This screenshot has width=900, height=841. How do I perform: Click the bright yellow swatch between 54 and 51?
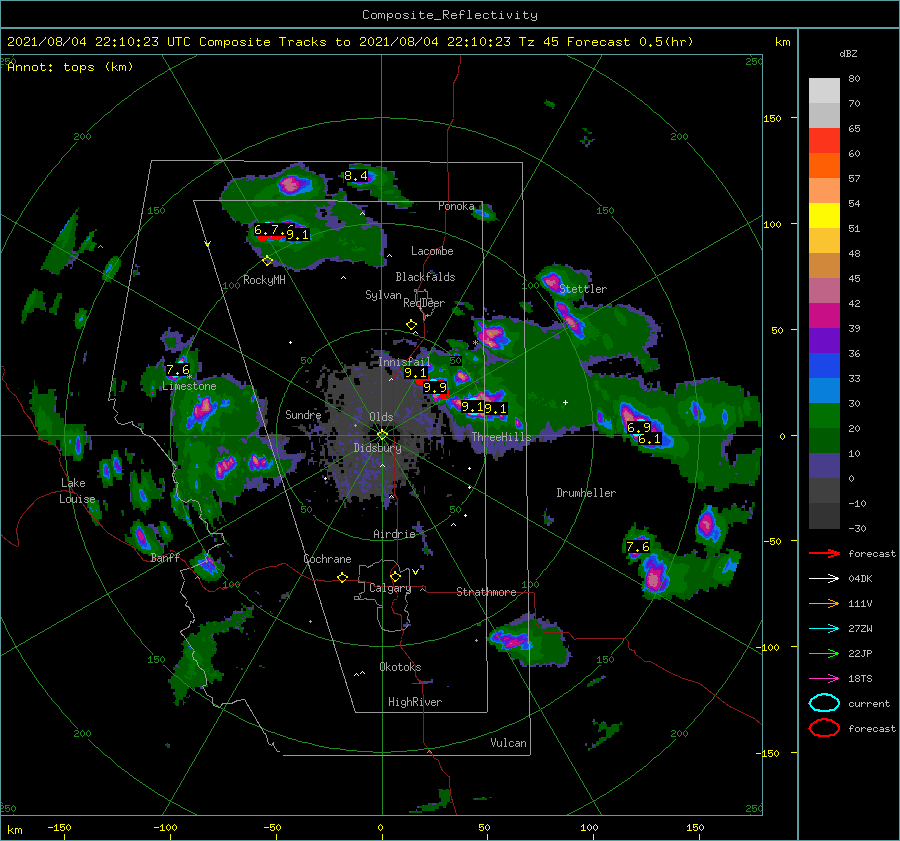pyautogui.click(x=824, y=216)
